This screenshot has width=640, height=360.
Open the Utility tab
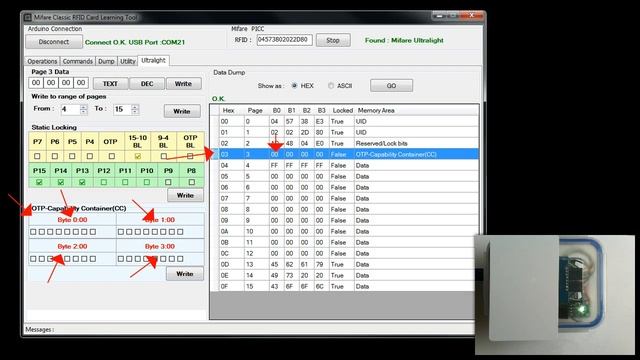(127, 61)
